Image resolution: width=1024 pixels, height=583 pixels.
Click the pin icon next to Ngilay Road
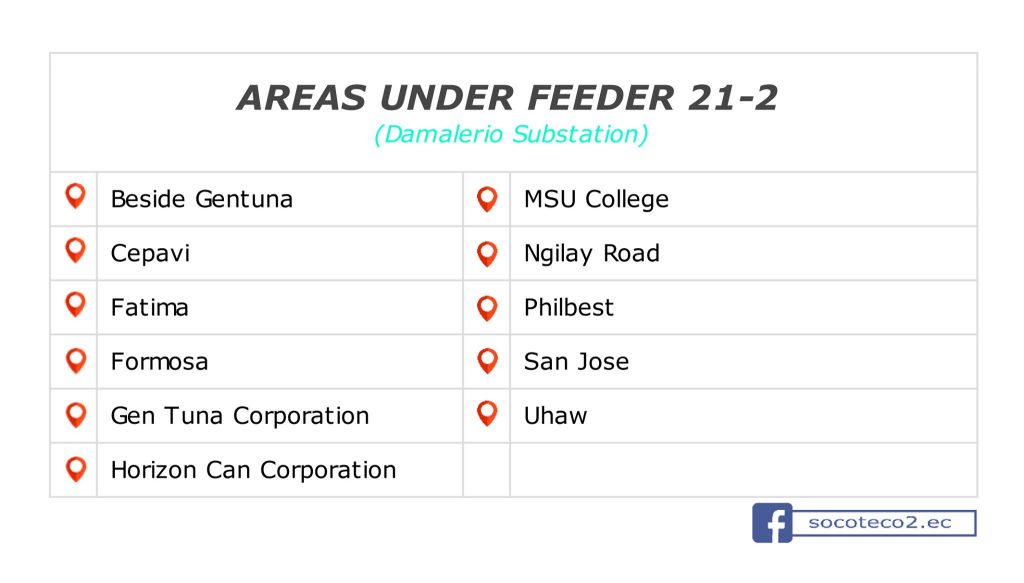coord(487,254)
